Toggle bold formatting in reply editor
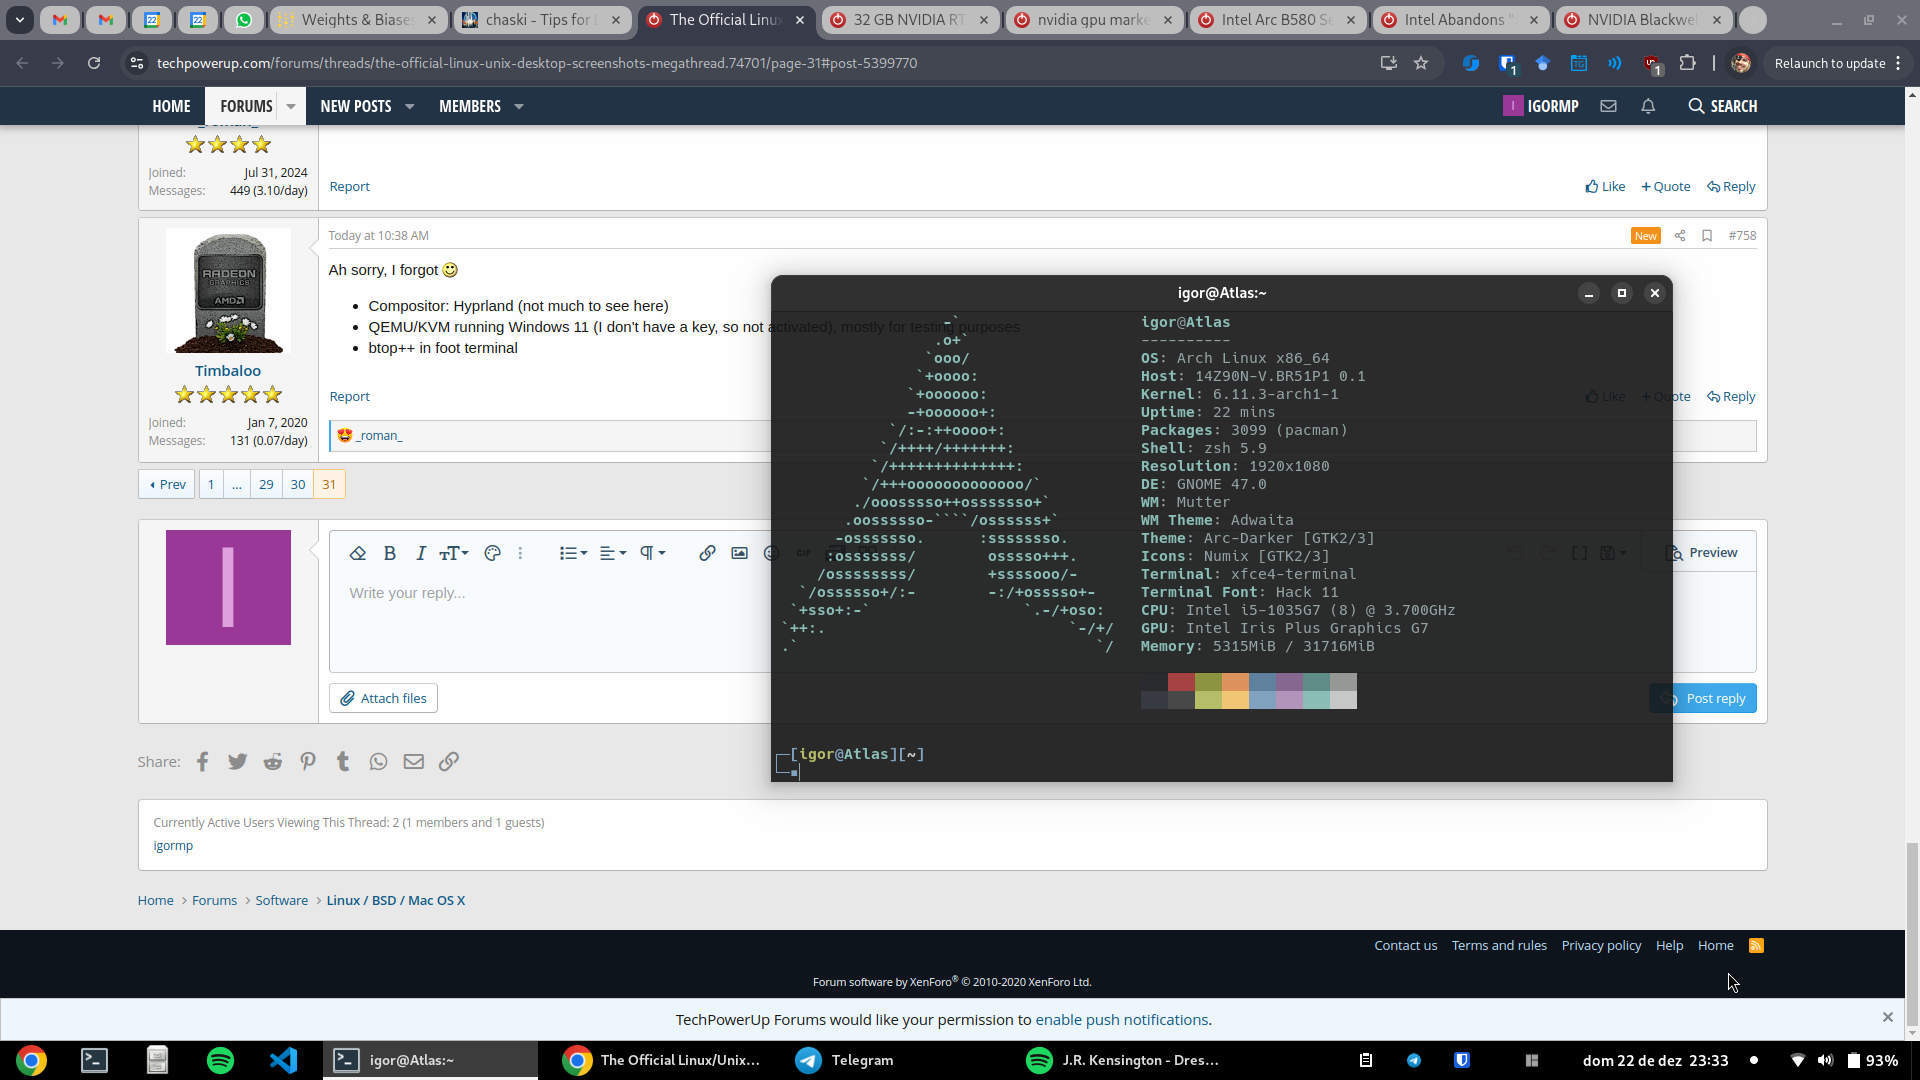 [x=390, y=553]
